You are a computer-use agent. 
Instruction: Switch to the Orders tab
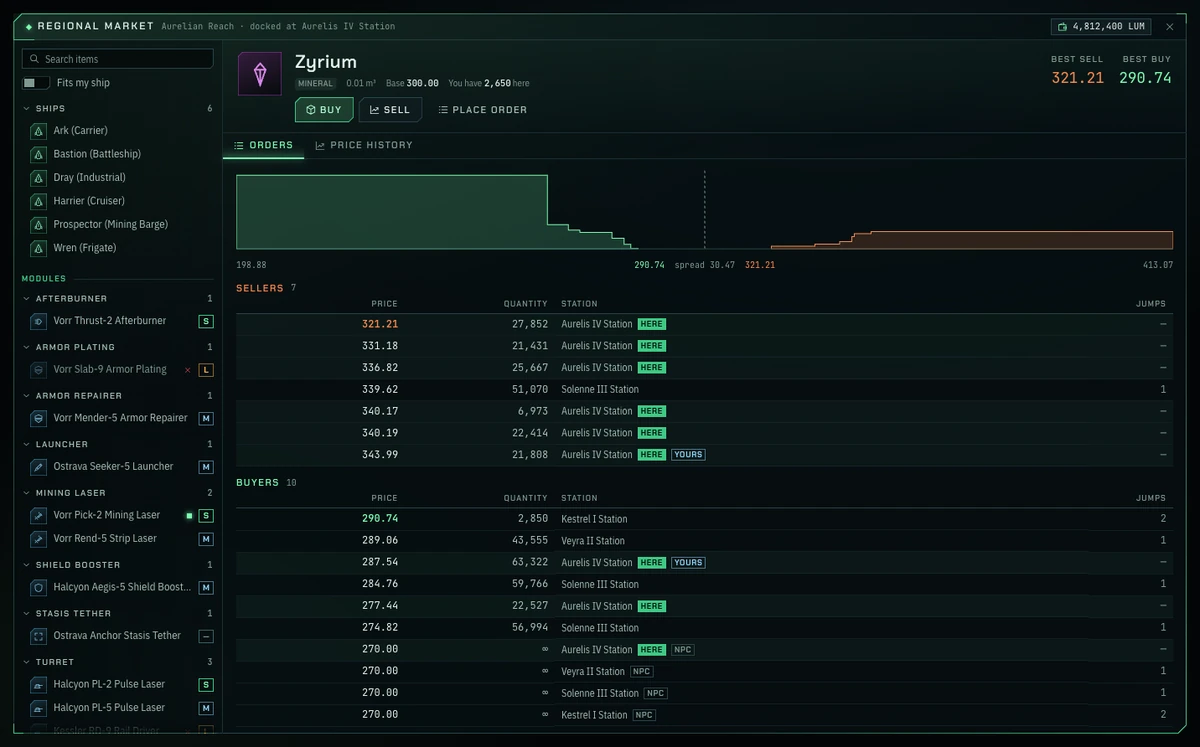pyautogui.click(x=264, y=145)
